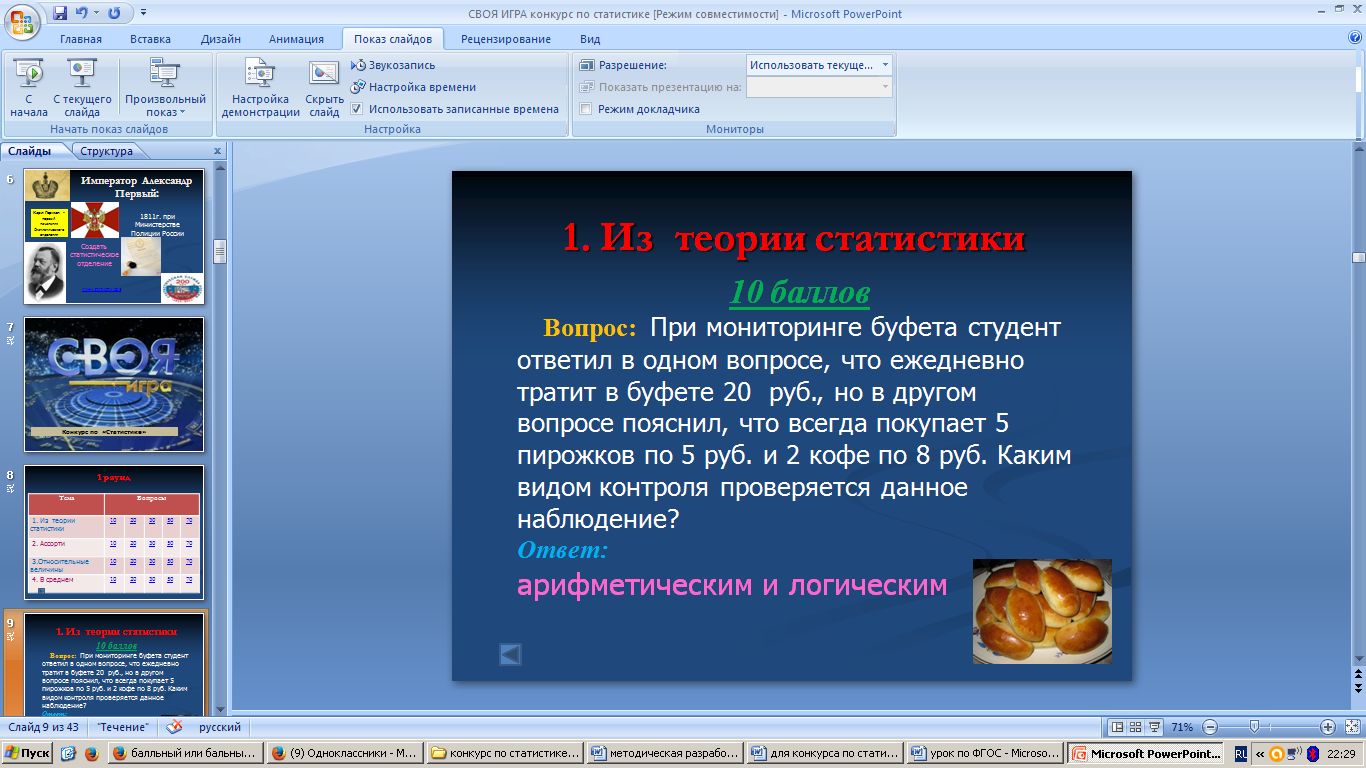
Task: Customize the Quick Access Toolbar dropdown
Action: tap(143, 13)
